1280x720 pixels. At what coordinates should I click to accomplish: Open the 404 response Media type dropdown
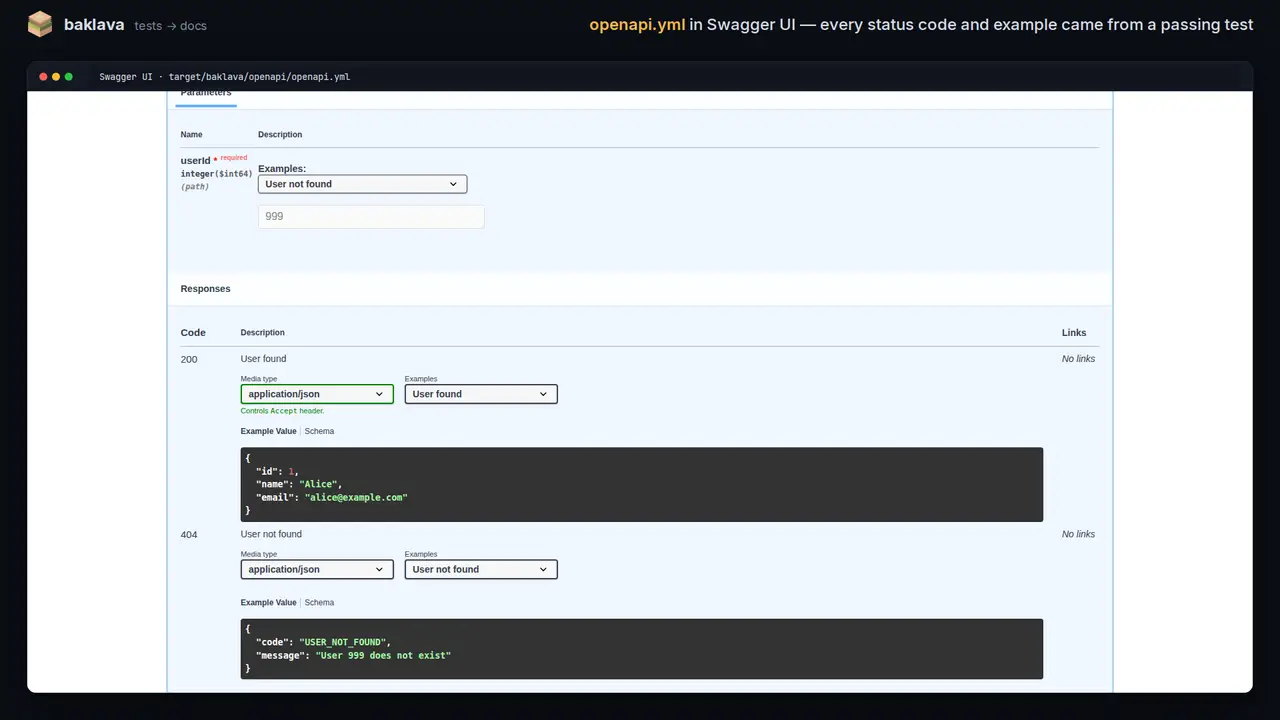317,569
